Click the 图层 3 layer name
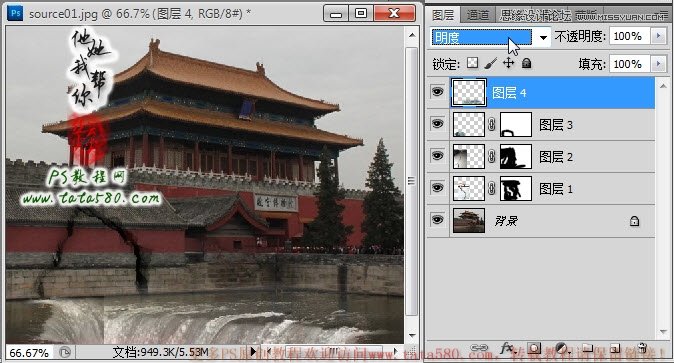The width and height of the screenshot is (674, 363). point(556,125)
